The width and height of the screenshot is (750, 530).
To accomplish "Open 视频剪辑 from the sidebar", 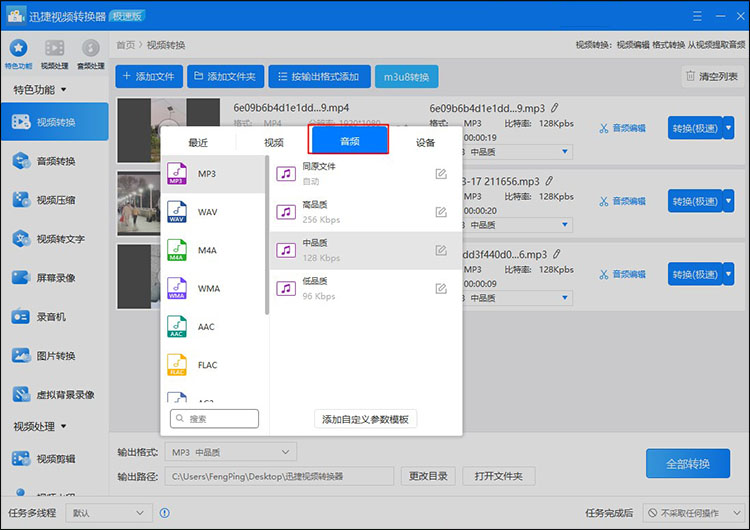I will tap(55, 459).
